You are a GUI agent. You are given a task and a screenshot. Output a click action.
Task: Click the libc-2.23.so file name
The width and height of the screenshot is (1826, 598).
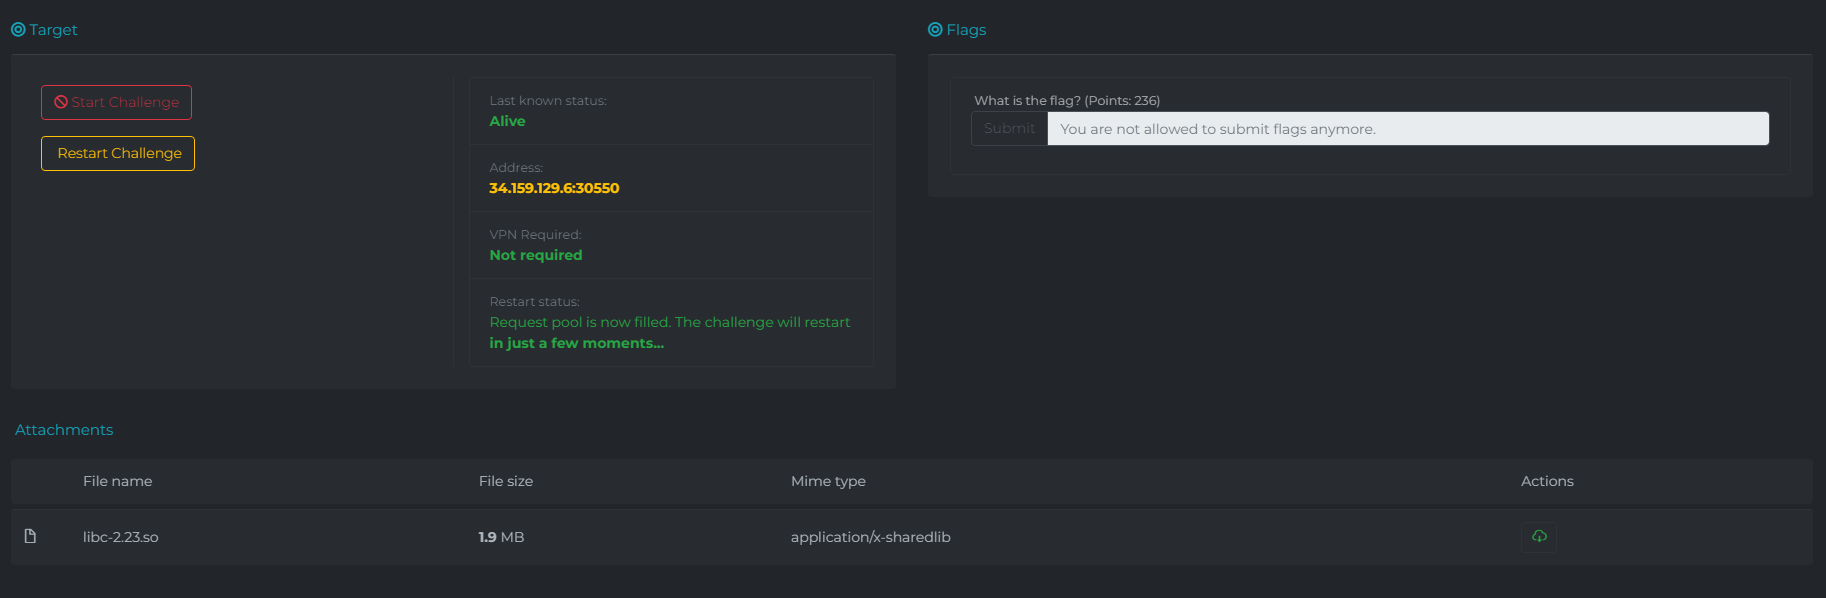tap(120, 537)
